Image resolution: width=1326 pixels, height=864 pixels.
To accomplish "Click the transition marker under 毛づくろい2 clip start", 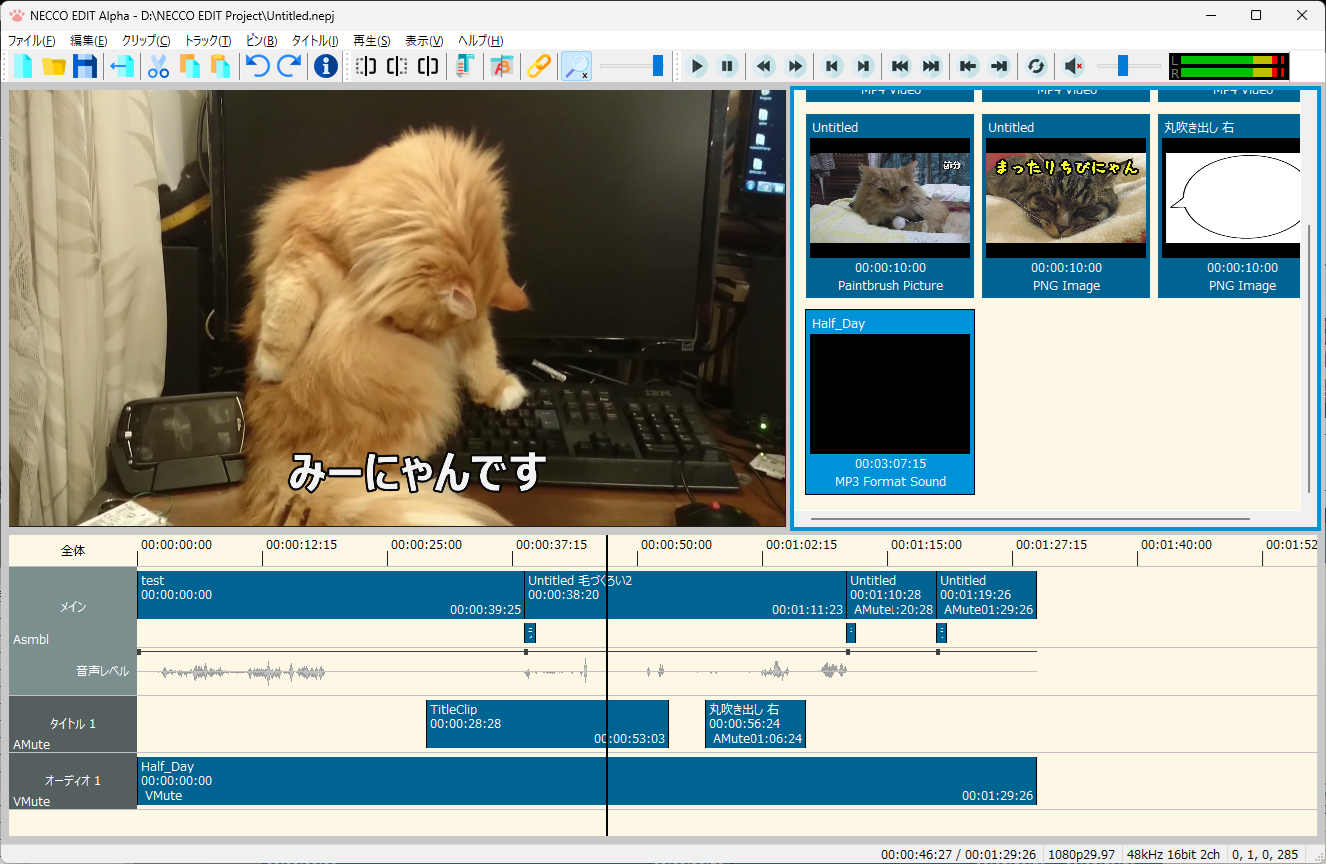I will coord(530,632).
